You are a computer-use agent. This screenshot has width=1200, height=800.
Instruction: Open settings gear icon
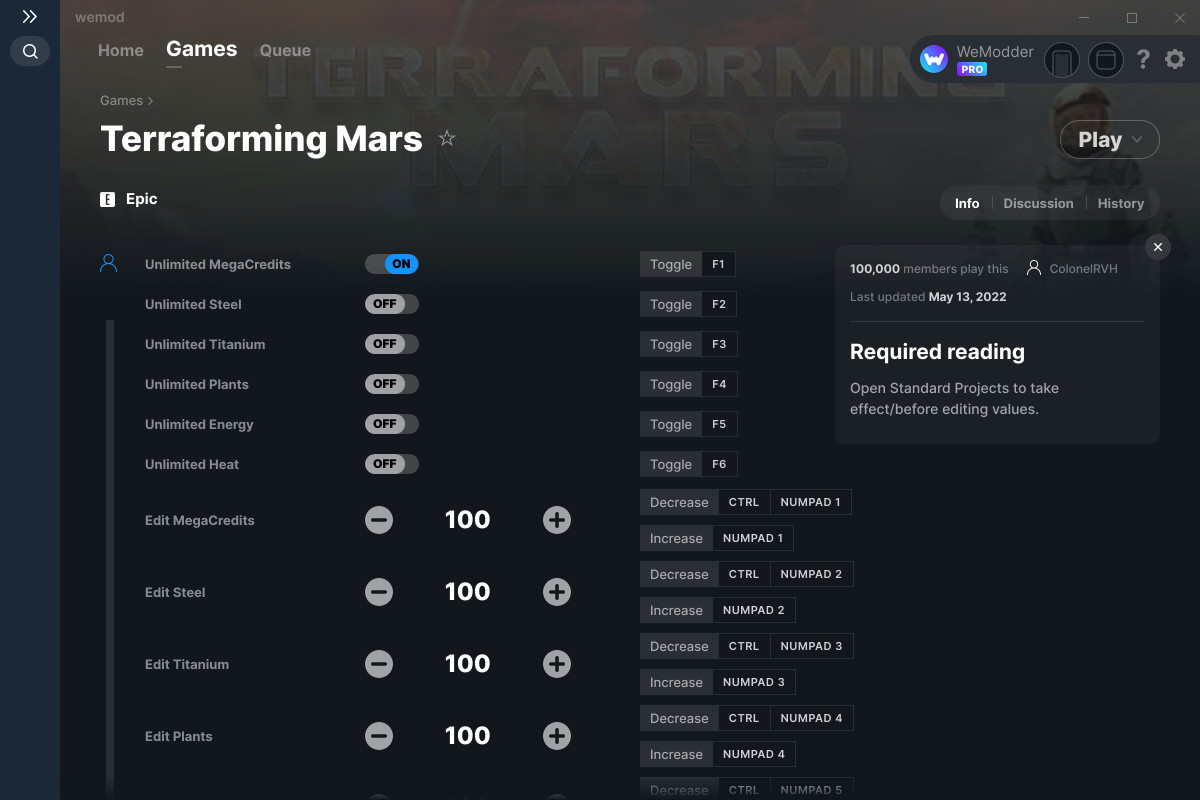tap(1175, 60)
